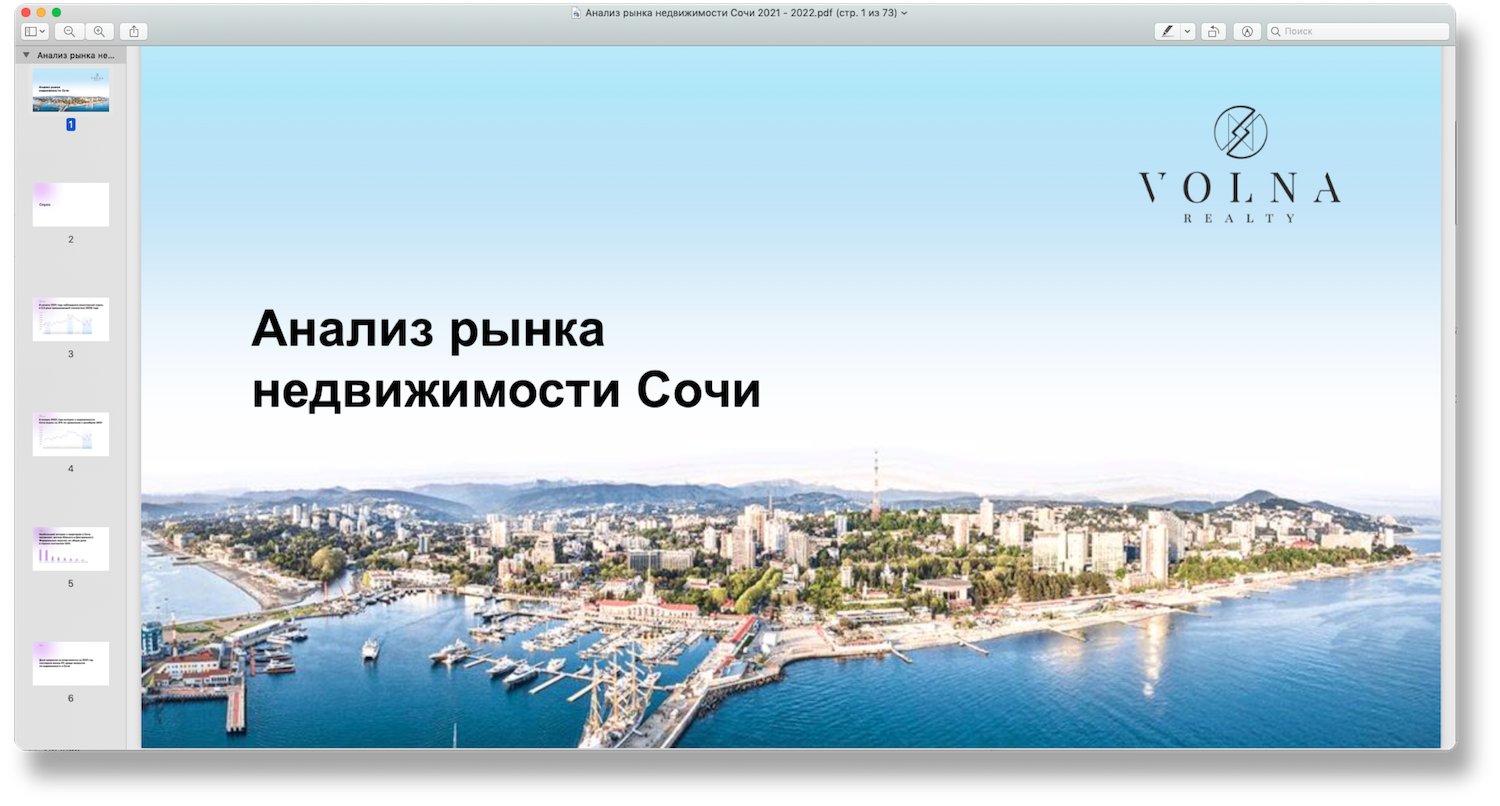Open page 5 with the chart thumbnail
This screenshot has height=806, width=1500.
click(x=70, y=548)
